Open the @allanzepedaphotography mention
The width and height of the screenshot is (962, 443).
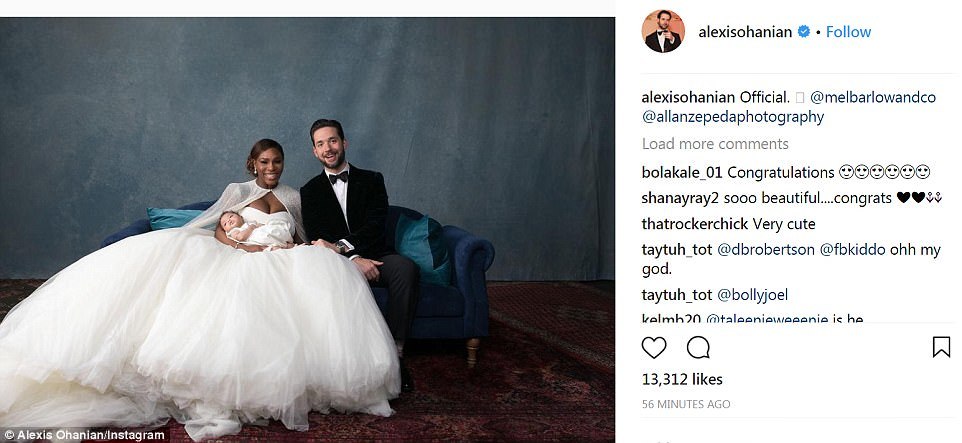point(733,117)
